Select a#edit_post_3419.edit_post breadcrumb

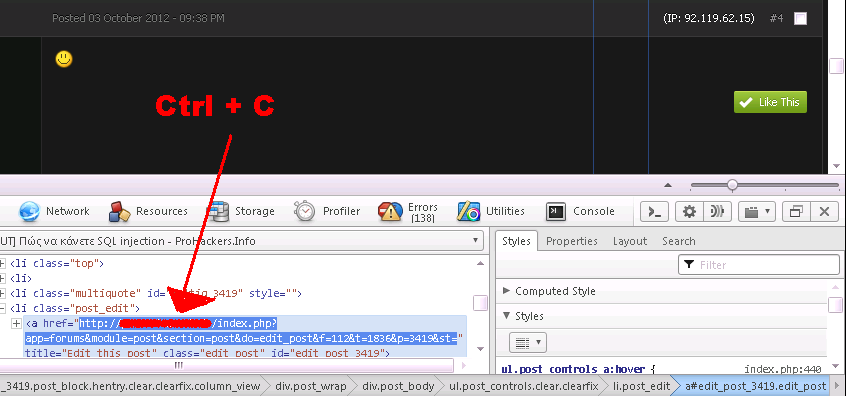click(755, 386)
